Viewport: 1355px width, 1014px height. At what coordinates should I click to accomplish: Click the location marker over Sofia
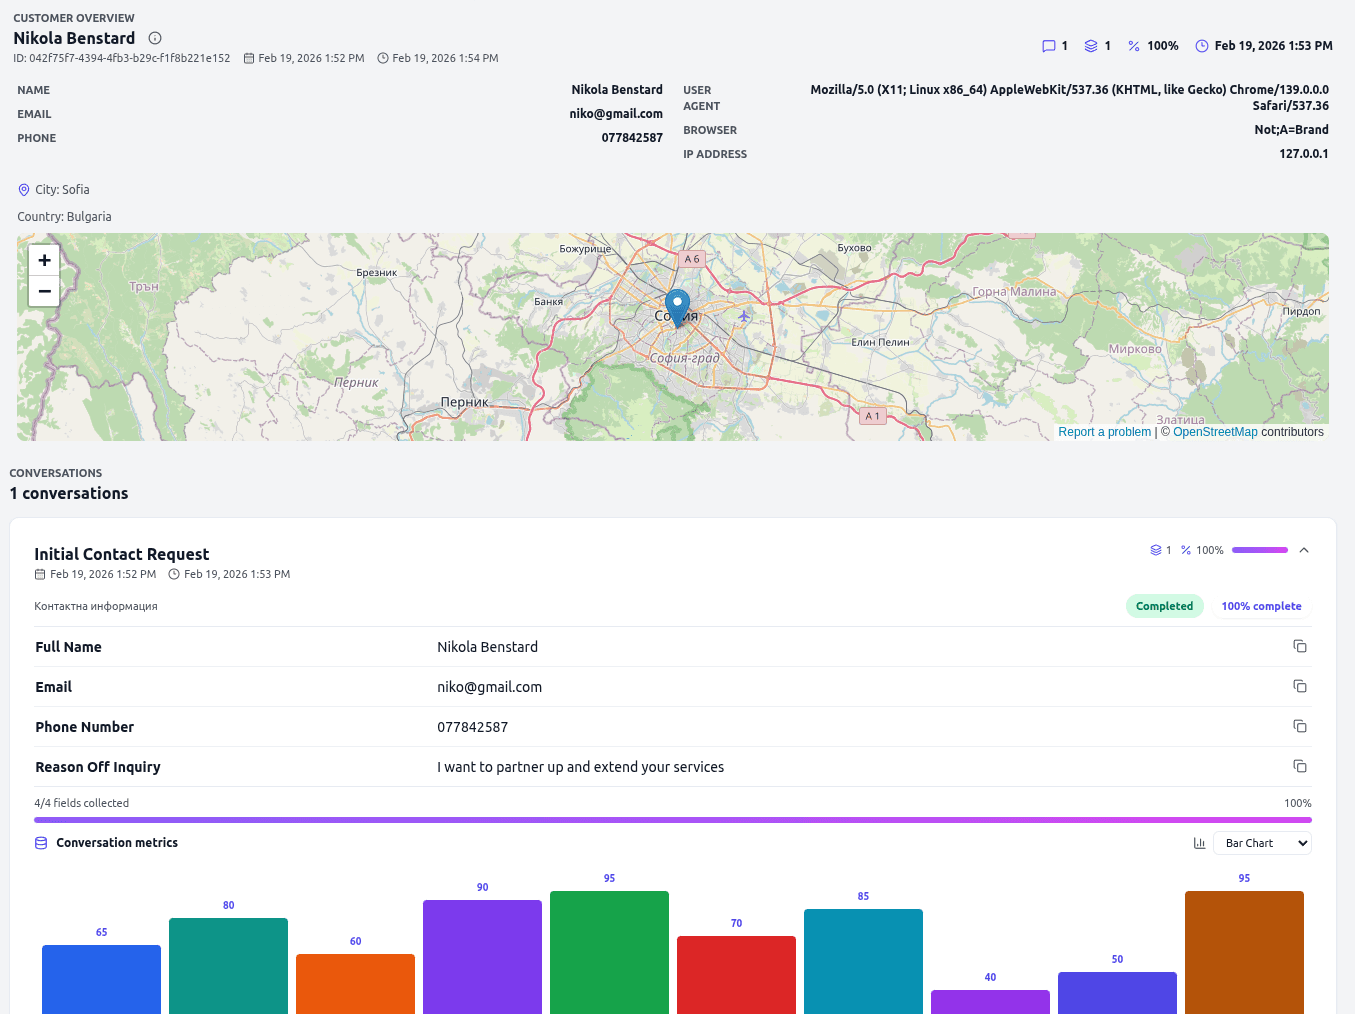(677, 305)
